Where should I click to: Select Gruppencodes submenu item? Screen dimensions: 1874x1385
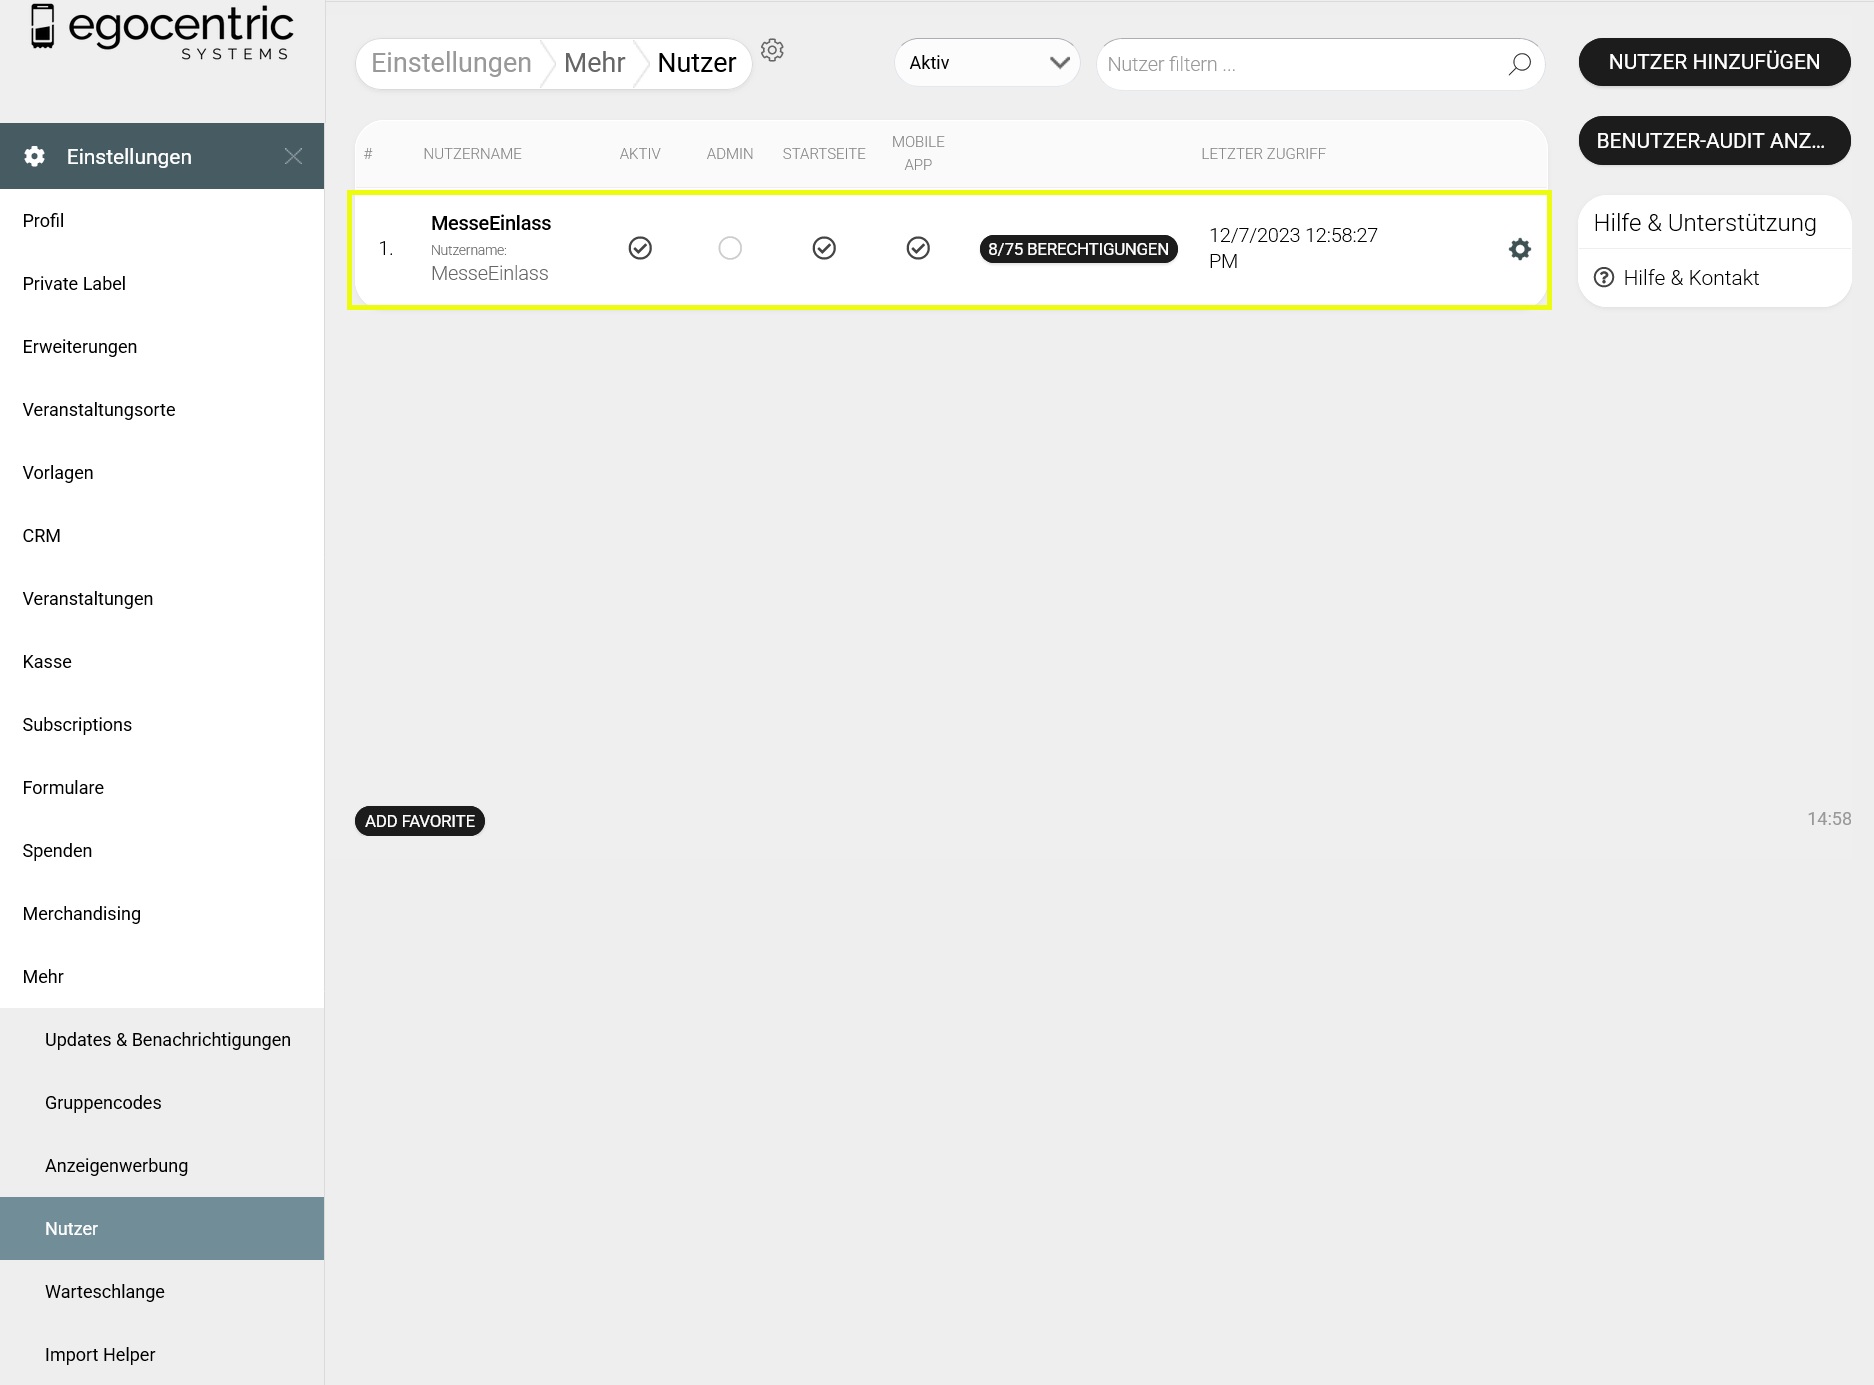pyautogui.click(x=103, y=1103)
